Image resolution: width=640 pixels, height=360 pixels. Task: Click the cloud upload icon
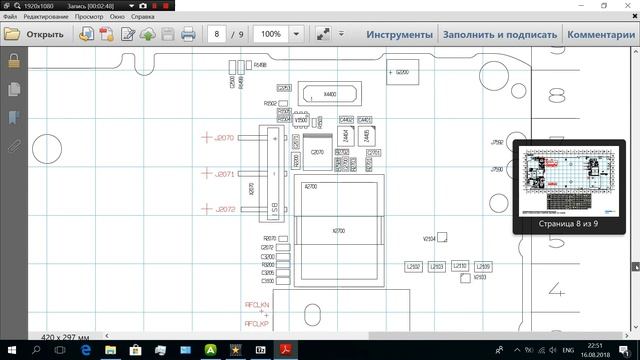pyautogui.click(x=147, y=34)
